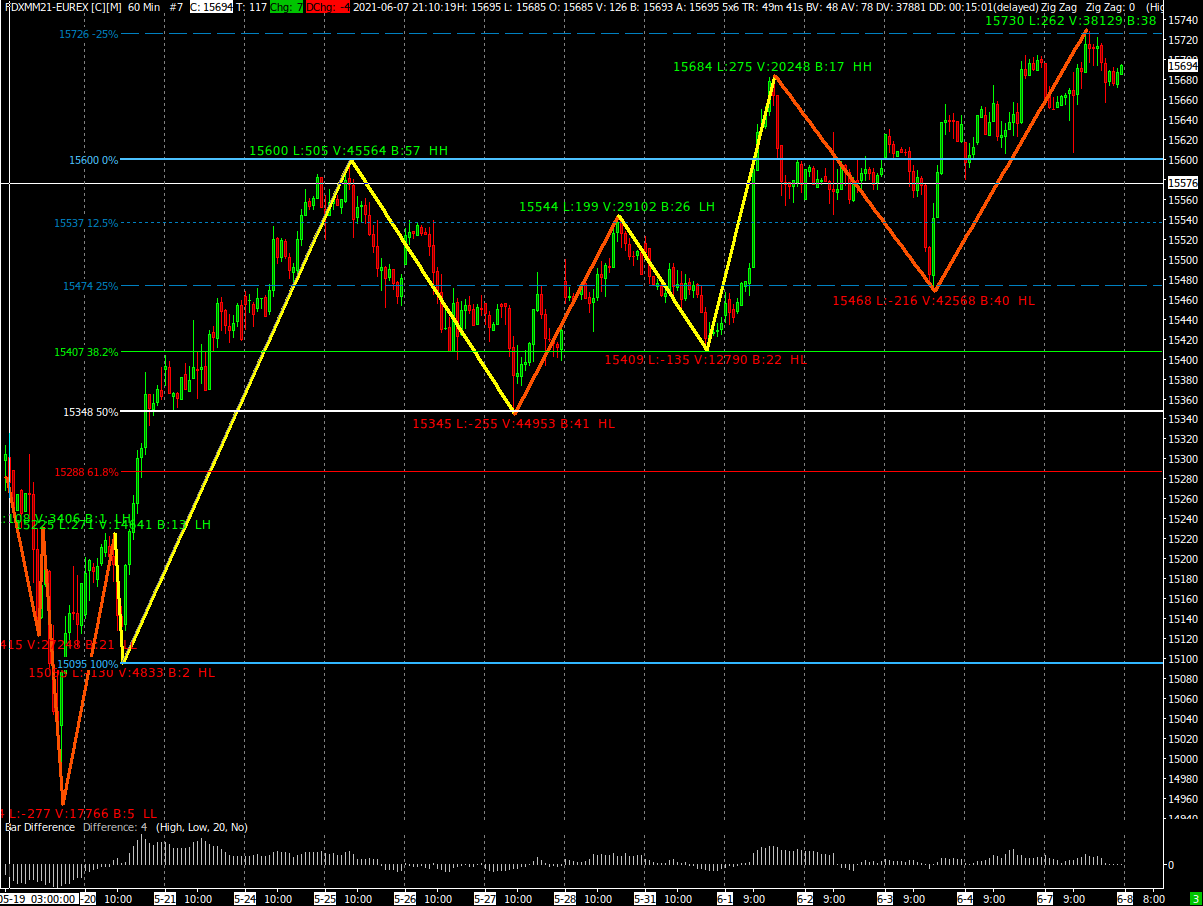Click the 15468 L:-216 V:42568 HL label
This screenshot has width=1203, height=906.
click(x=934, y=300)
